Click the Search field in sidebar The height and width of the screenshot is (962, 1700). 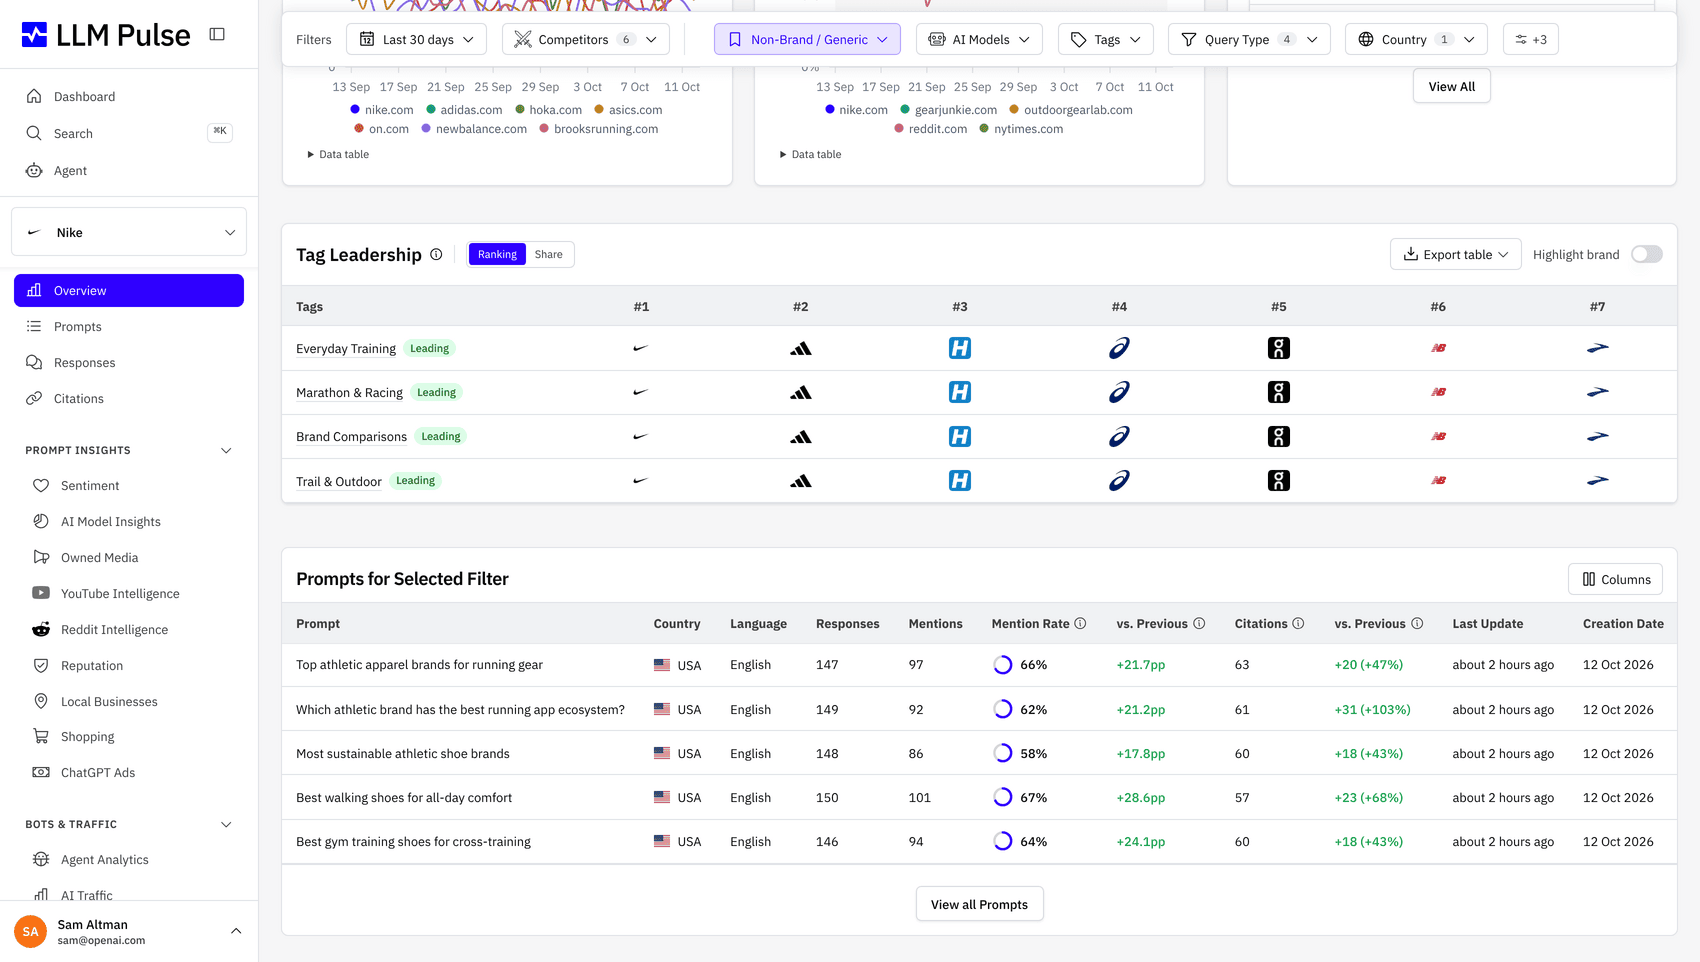pos(129,134)
